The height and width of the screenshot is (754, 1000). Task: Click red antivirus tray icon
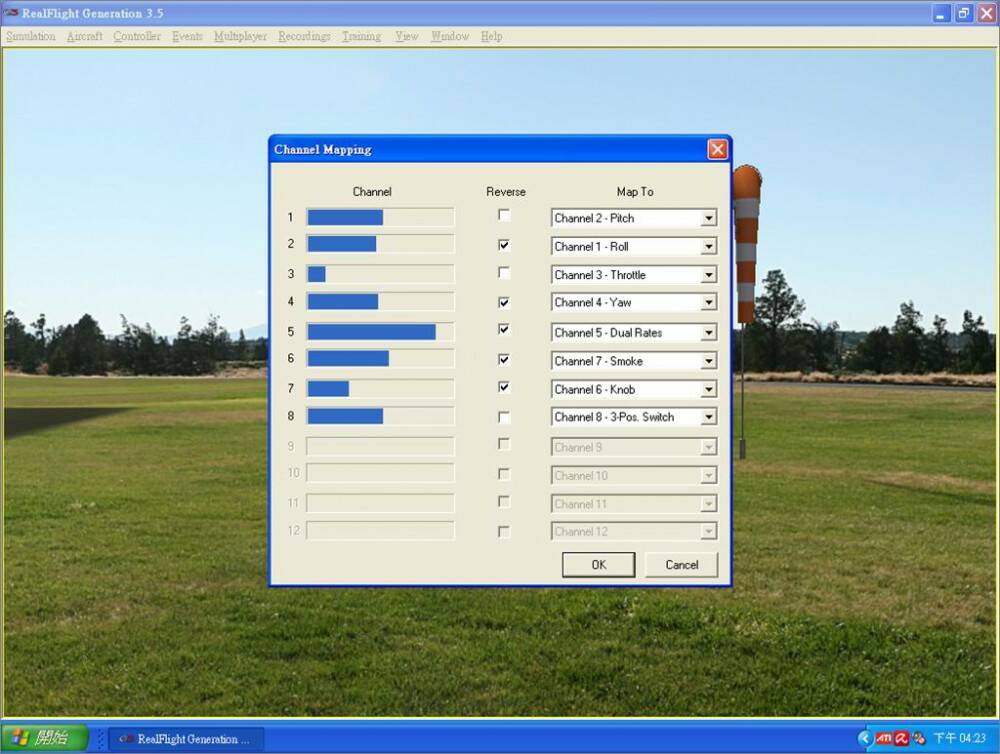901,739
